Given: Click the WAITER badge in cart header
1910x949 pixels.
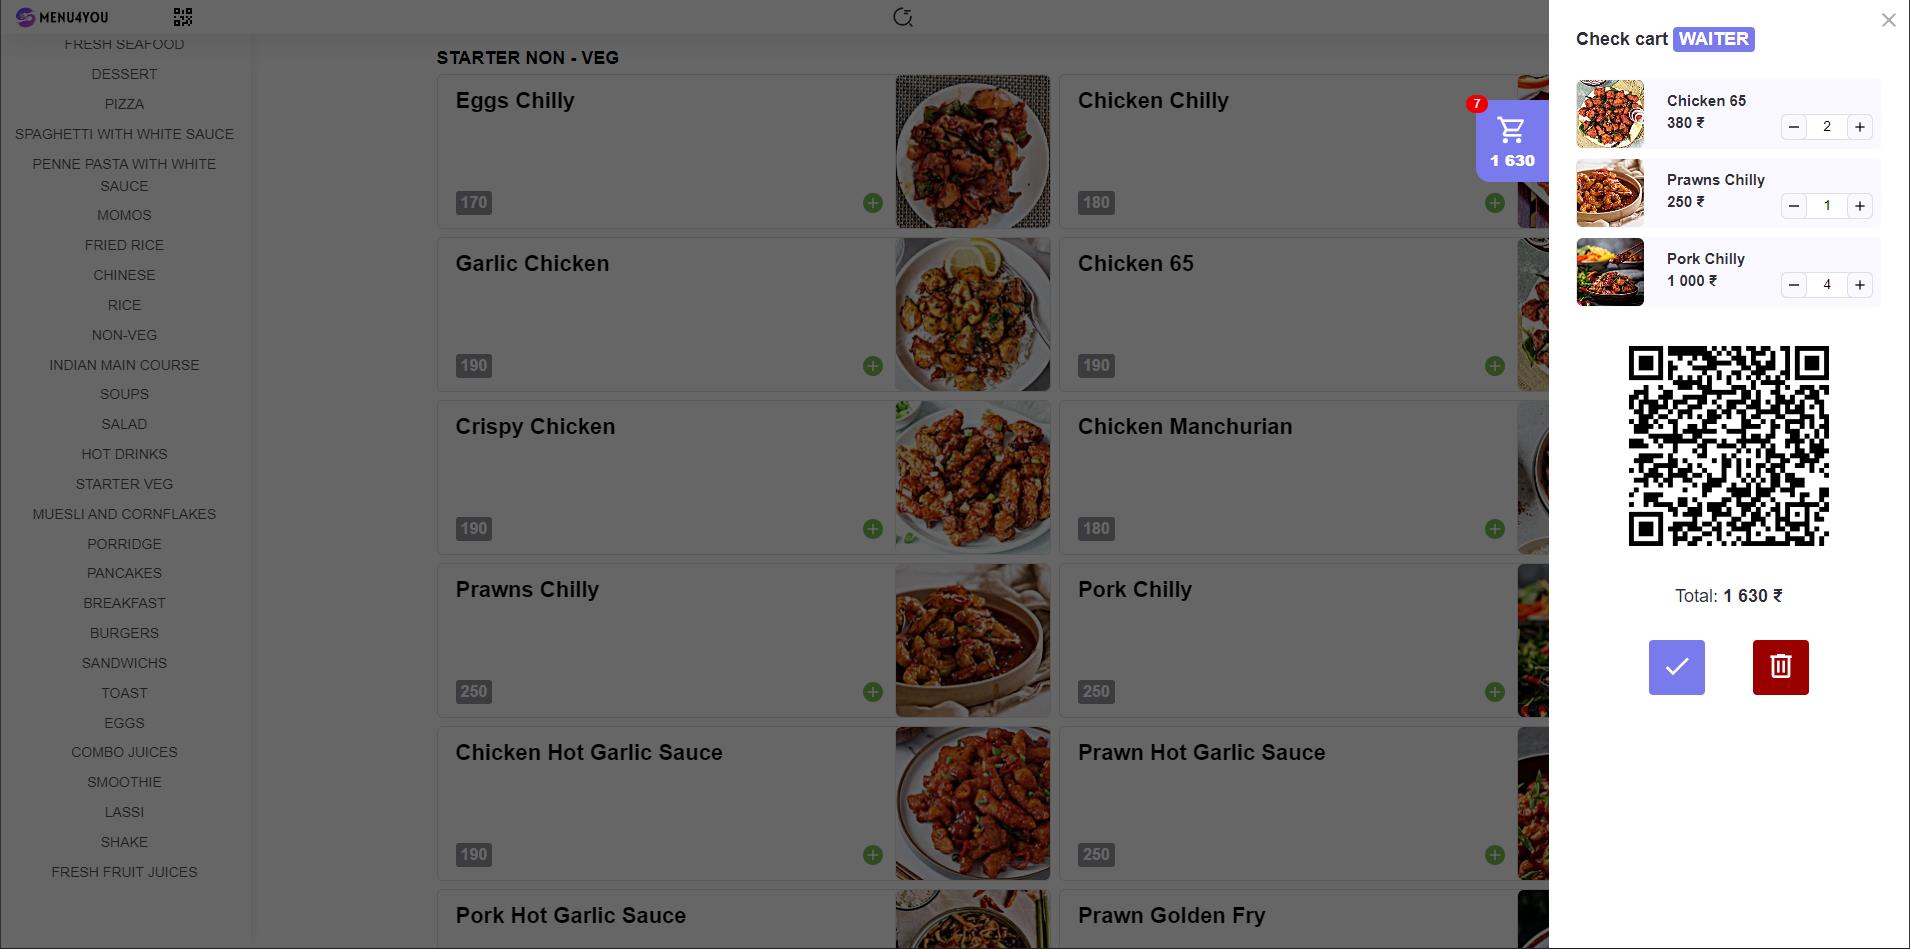Looking at the screenshot, I should 1713,39.
